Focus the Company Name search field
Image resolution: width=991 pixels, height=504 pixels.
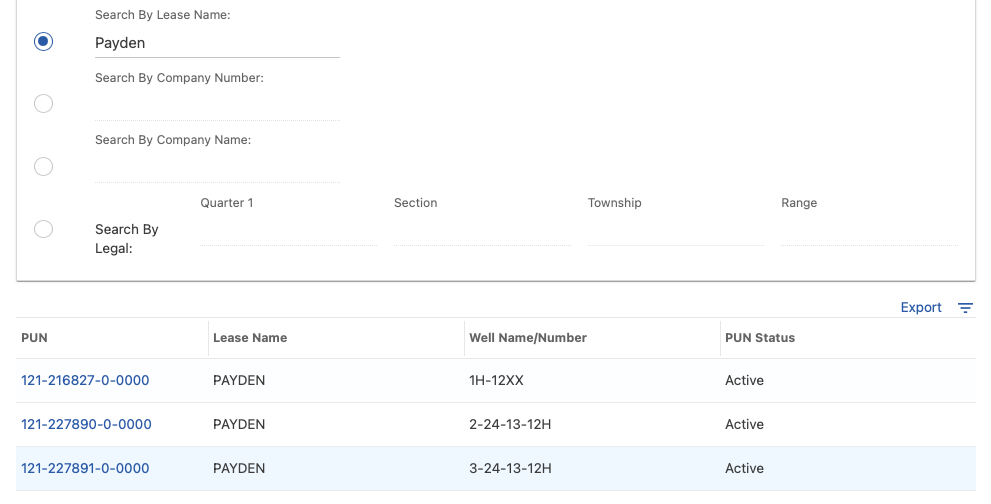click(217, 168)
